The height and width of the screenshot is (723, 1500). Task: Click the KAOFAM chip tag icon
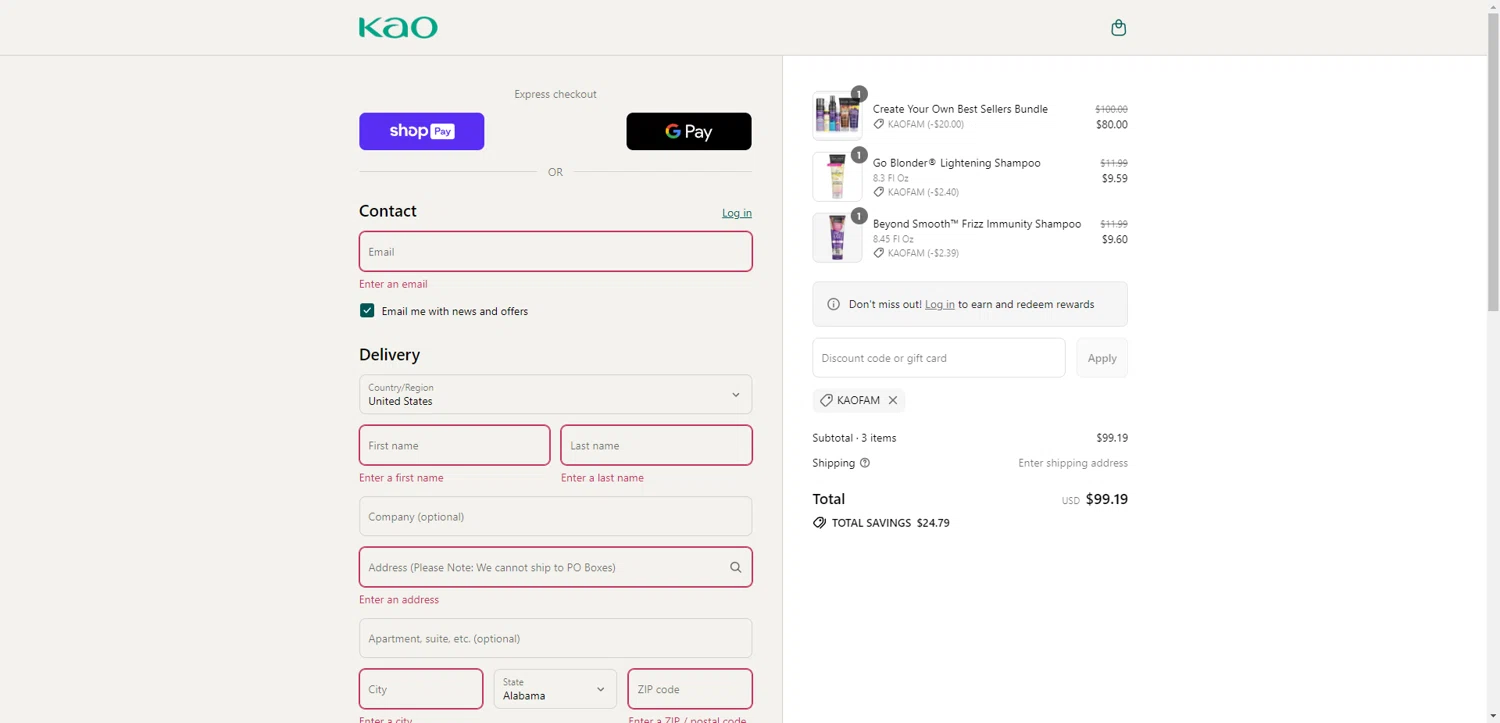pos(826,400)
